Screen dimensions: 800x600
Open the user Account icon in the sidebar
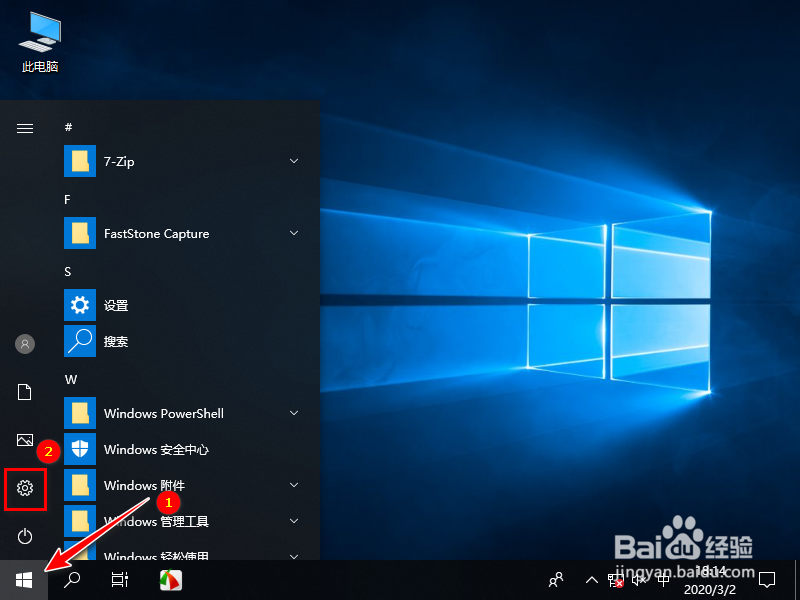24,344
